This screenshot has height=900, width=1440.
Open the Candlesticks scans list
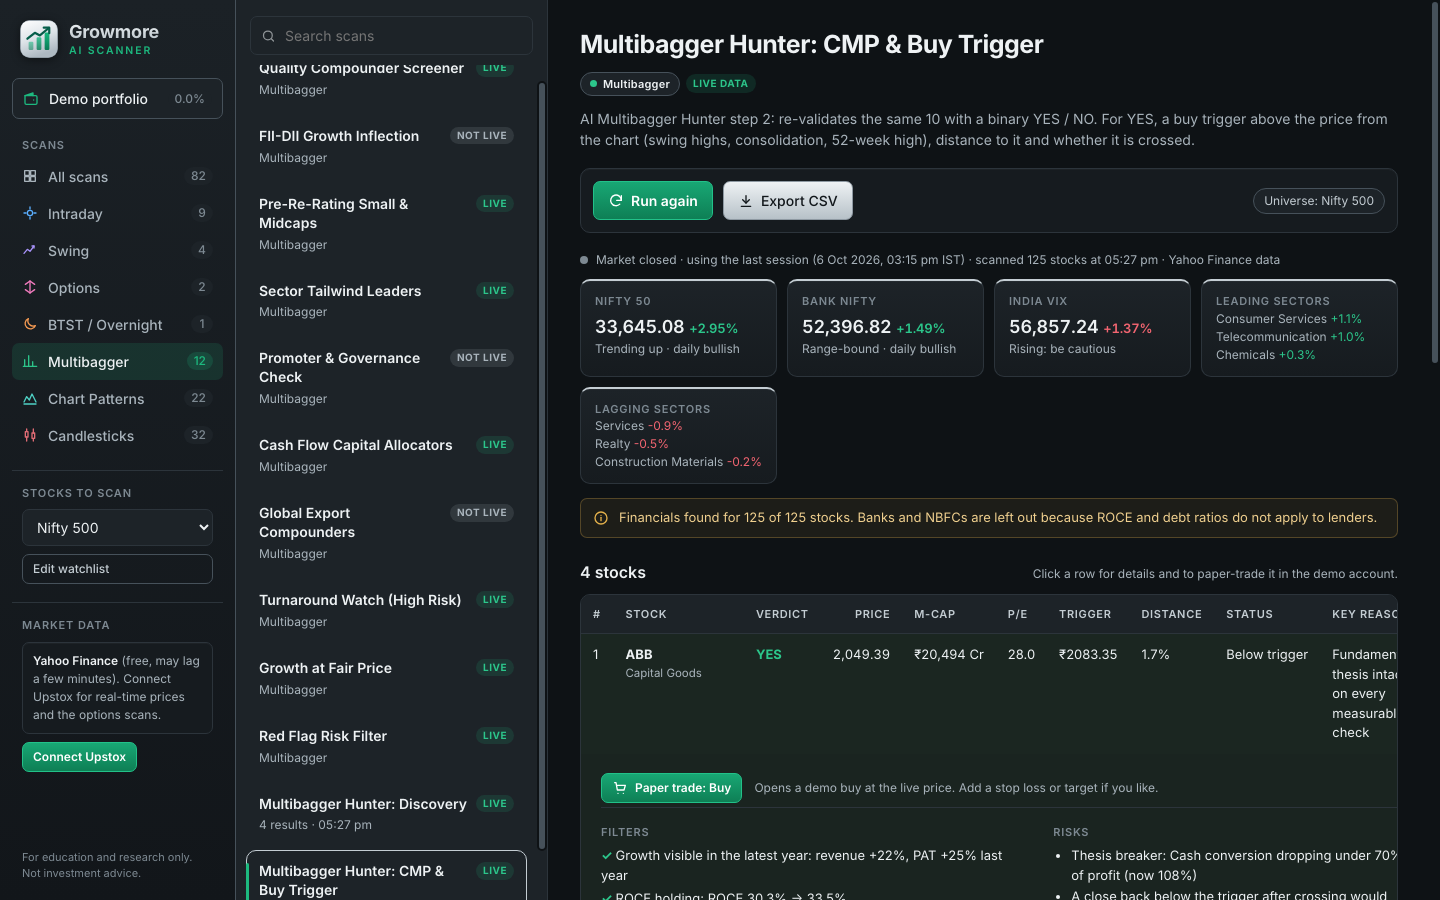point(117,435)
